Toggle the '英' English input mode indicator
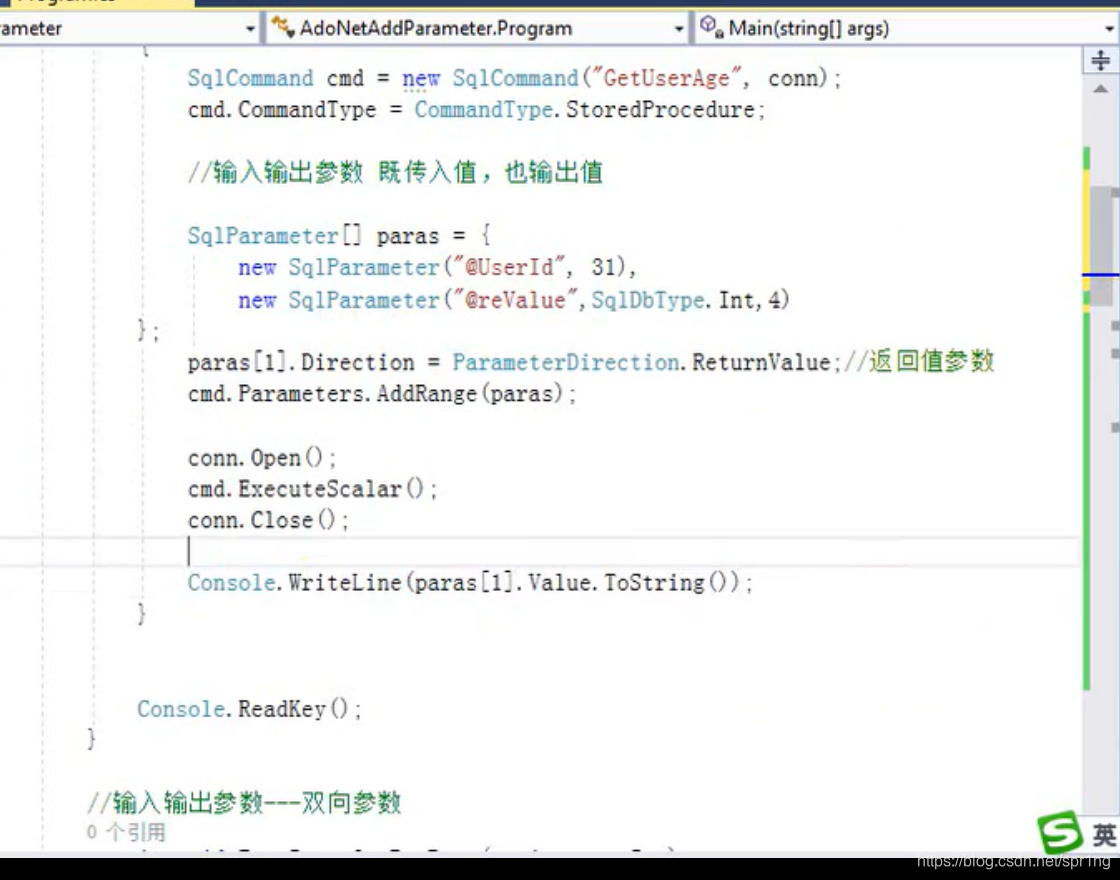 tap(1103, 834)
